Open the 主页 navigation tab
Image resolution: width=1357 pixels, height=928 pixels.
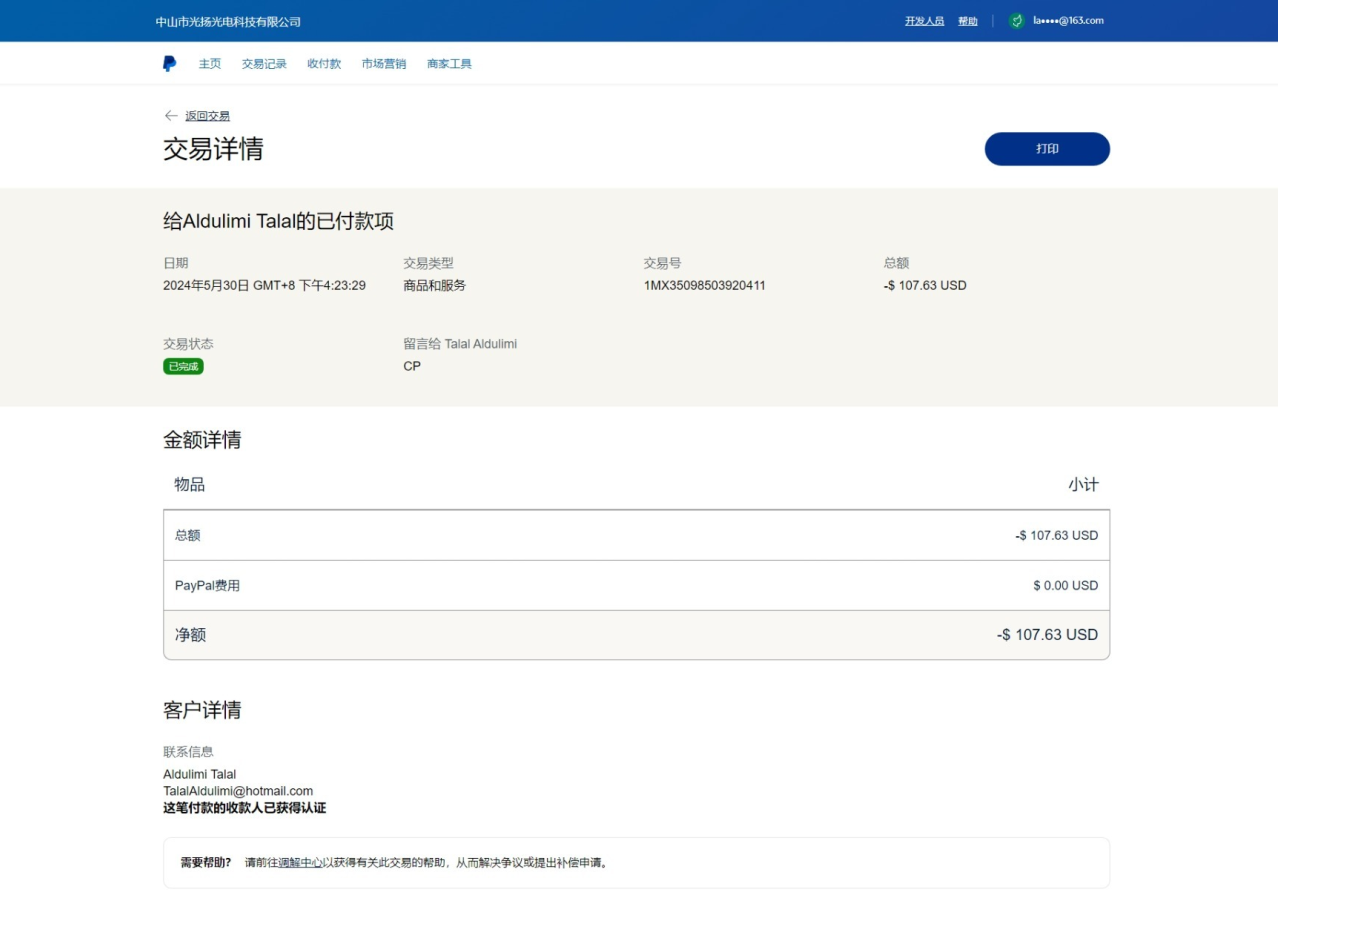tap(210, 64)
